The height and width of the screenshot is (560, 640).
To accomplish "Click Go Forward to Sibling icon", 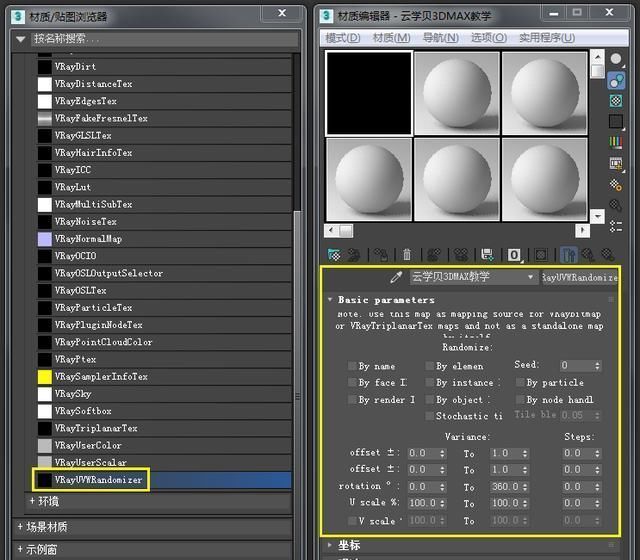I will [x=607, y=255].
